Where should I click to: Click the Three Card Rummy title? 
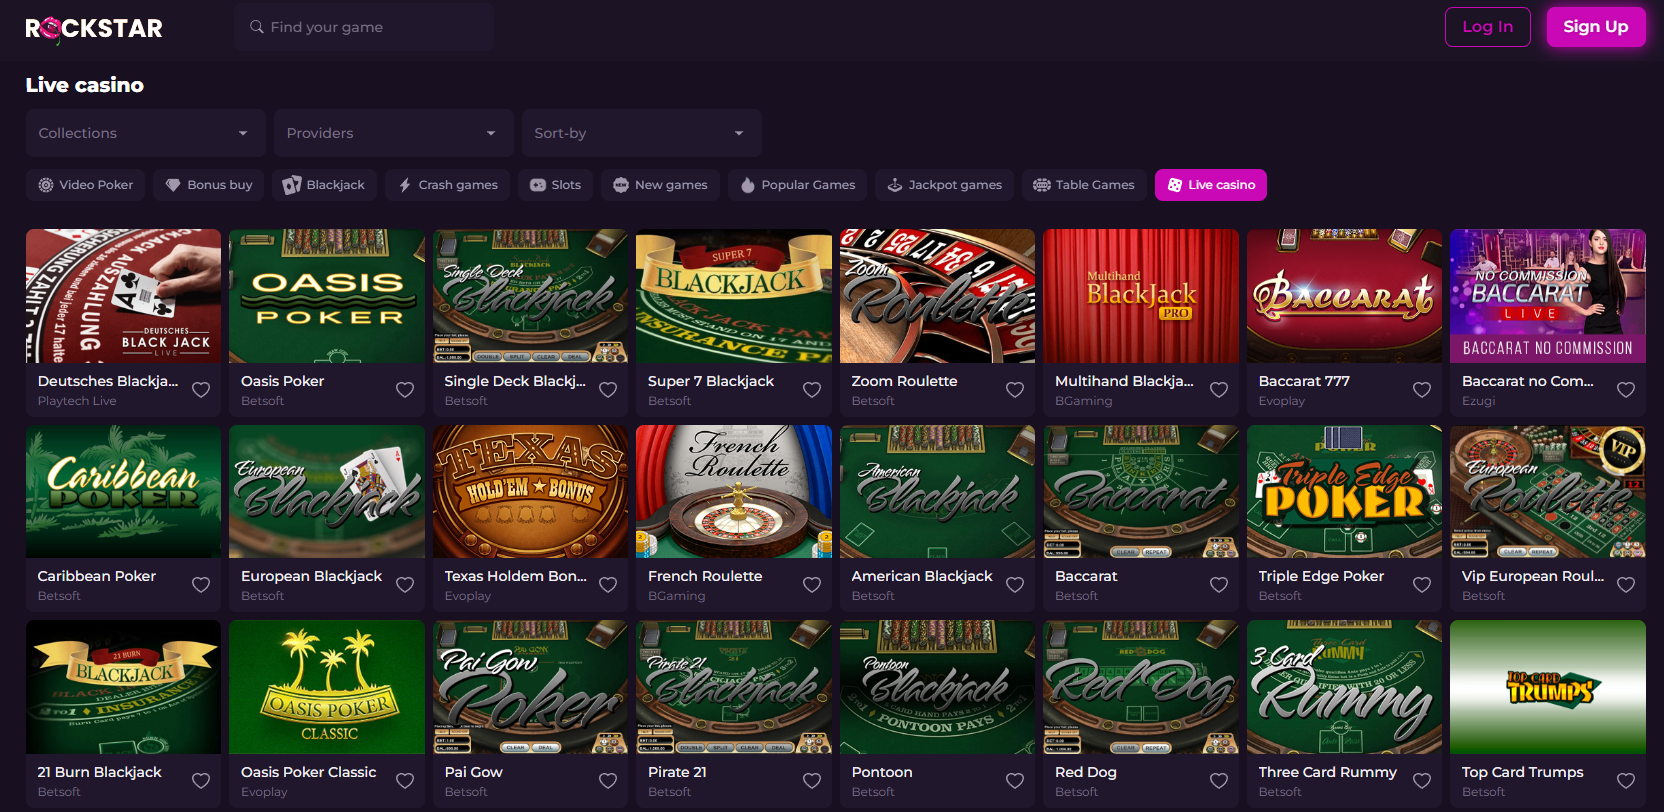pyautogui.click(x=1328, y=772)
